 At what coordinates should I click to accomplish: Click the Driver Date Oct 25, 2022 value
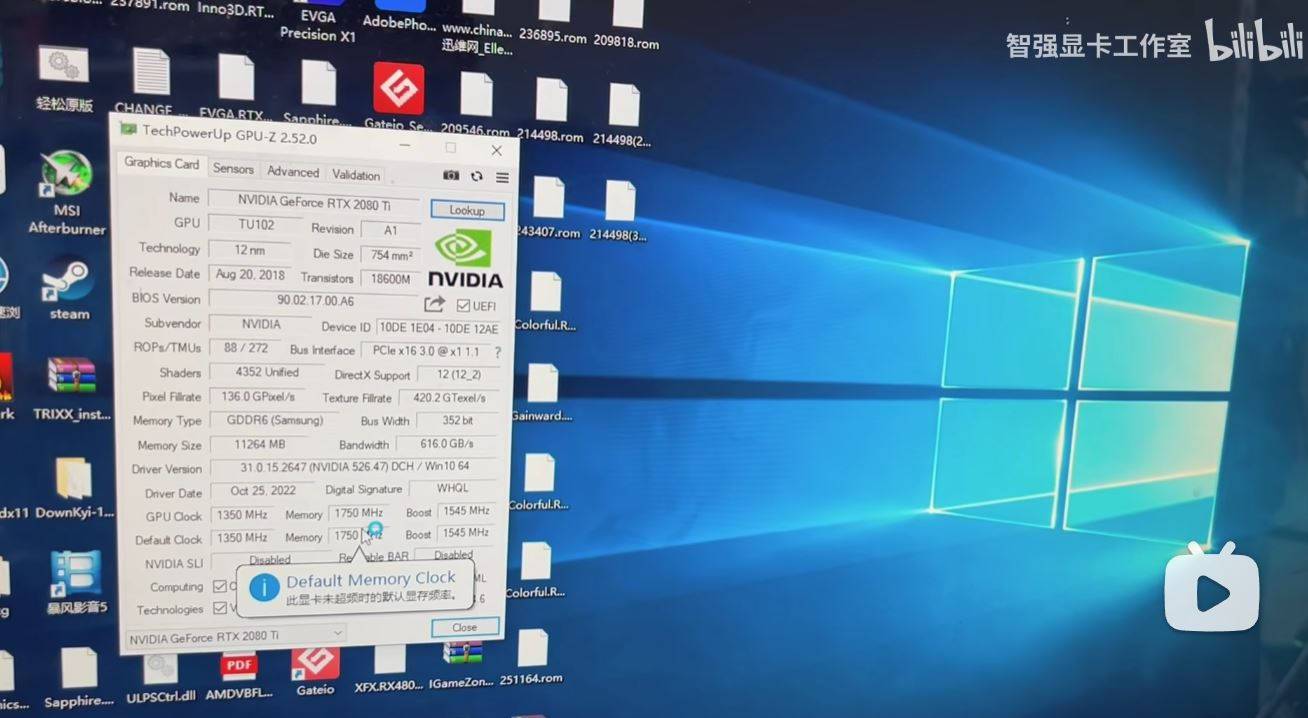pos(263,492)
